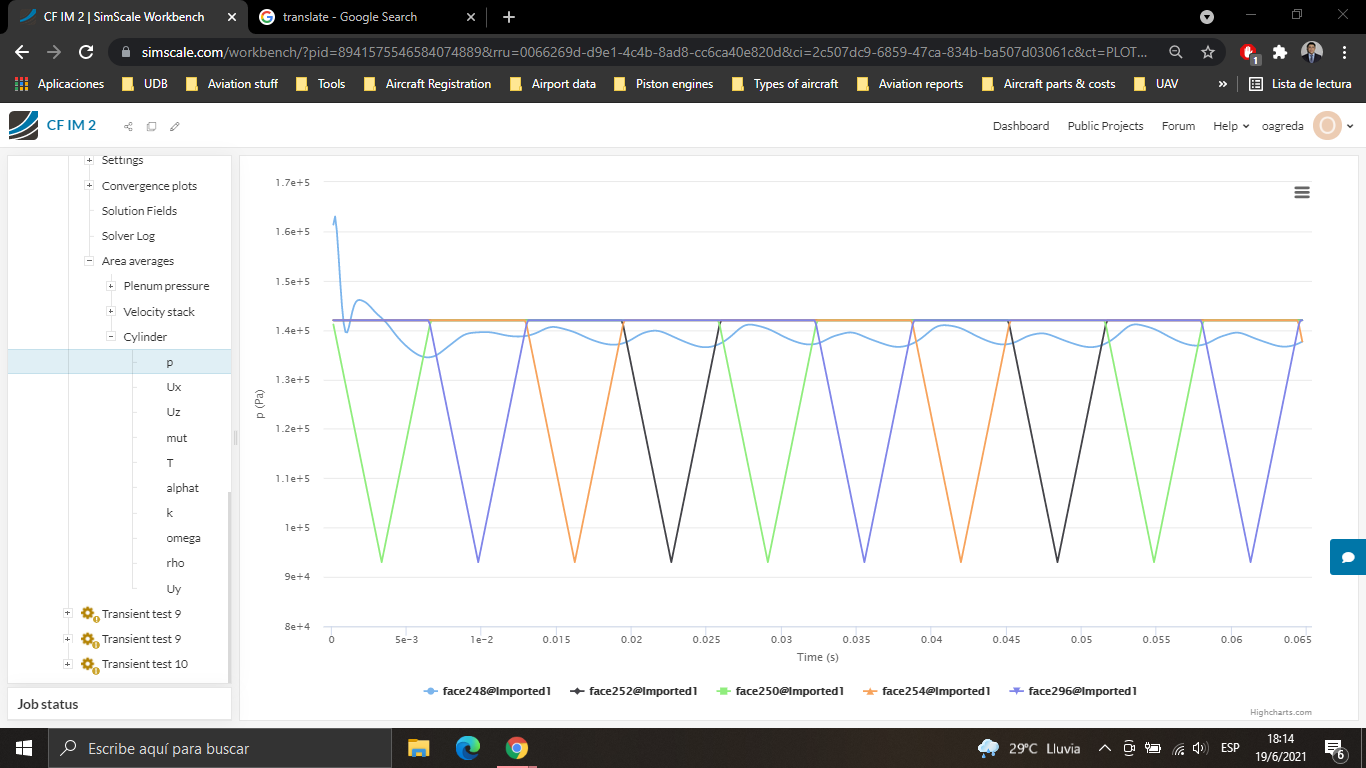Expand the first Transient test 9 node
Image resolution: width=1366 pixels, height=768 pixels.
coord(67,614)
